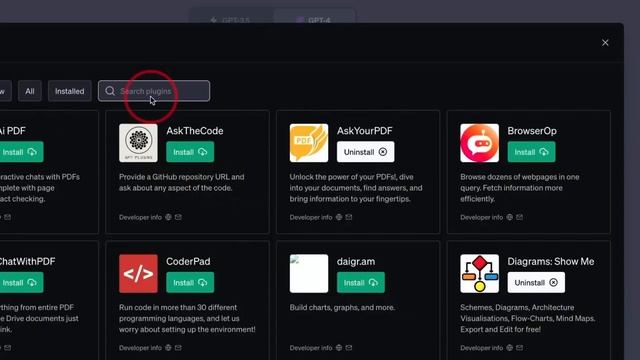Click the BrowserOp plugin title
This screenshot has height=360, width=640.
pyautogui.click(x=532, y=131)
